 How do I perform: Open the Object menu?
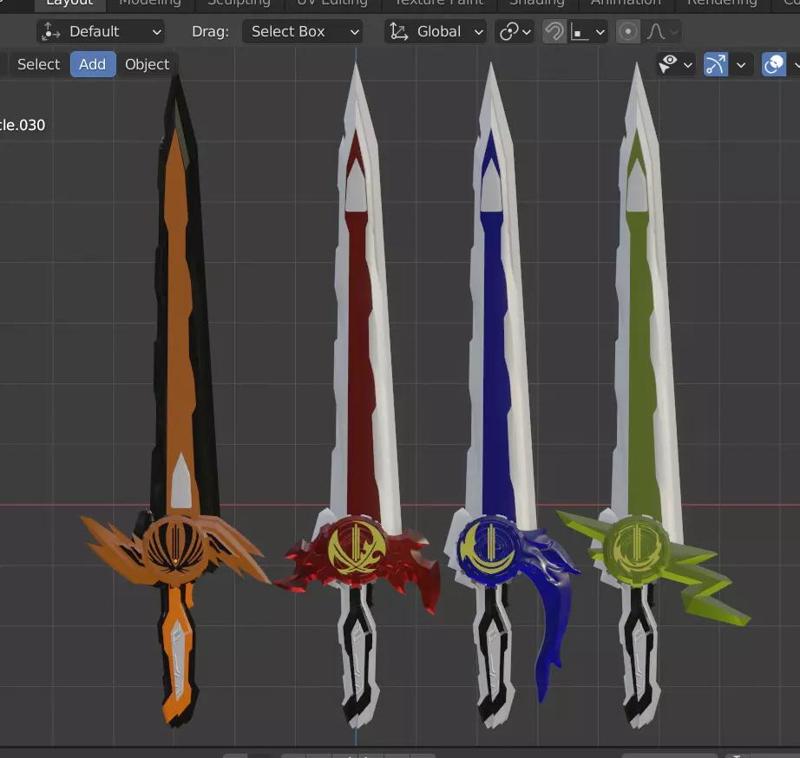click(147, 64)
